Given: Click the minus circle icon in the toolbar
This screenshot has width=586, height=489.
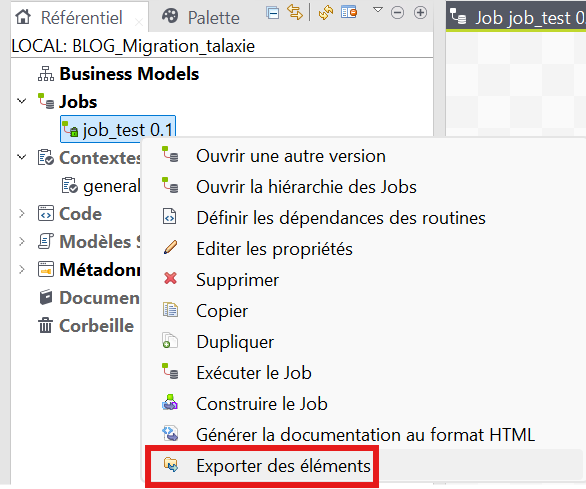Looking at the screenshot, I should pos(397,13).
